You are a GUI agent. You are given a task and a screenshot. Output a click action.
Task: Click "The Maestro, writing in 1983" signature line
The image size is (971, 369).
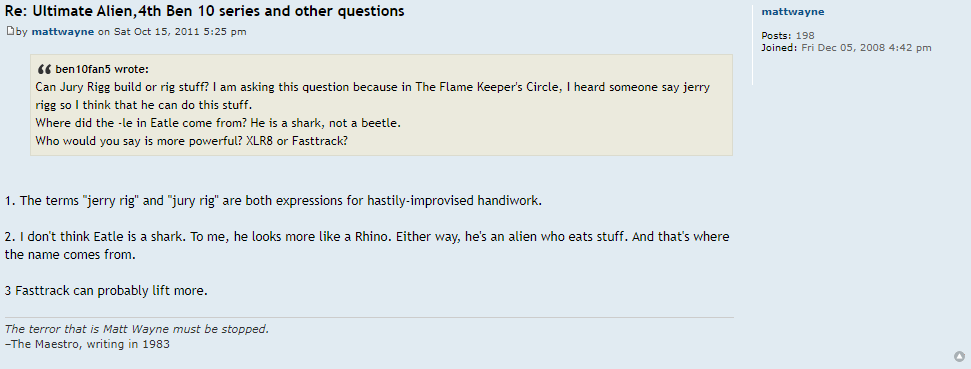(87, 344)
